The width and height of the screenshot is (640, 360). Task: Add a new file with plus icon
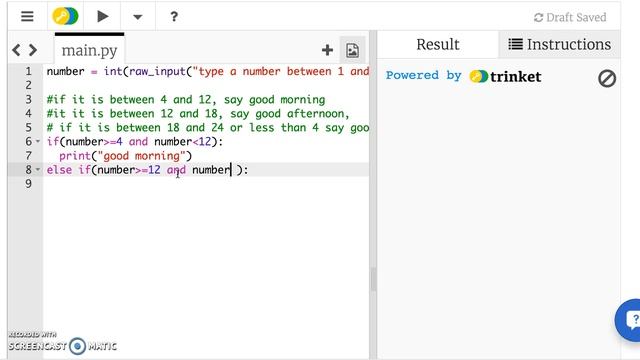327,50
